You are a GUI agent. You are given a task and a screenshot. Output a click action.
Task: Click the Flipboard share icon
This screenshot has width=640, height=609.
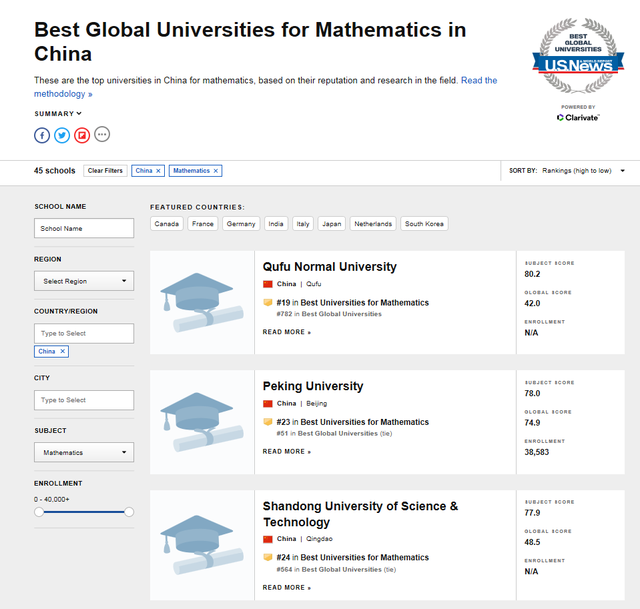82,134
